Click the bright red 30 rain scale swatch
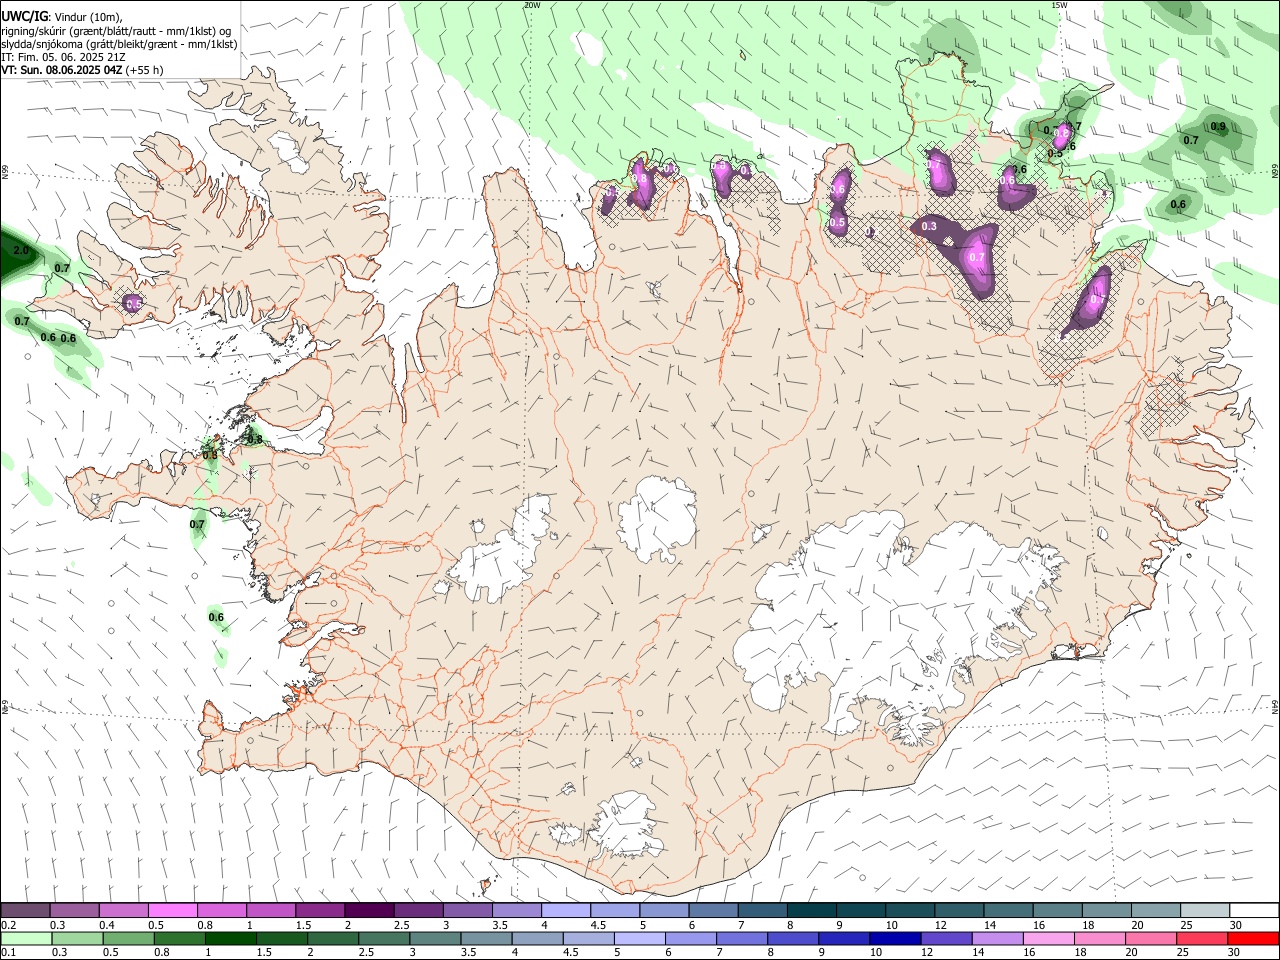Screen dimensions: 1280x960 click(x=1252, y=938)
